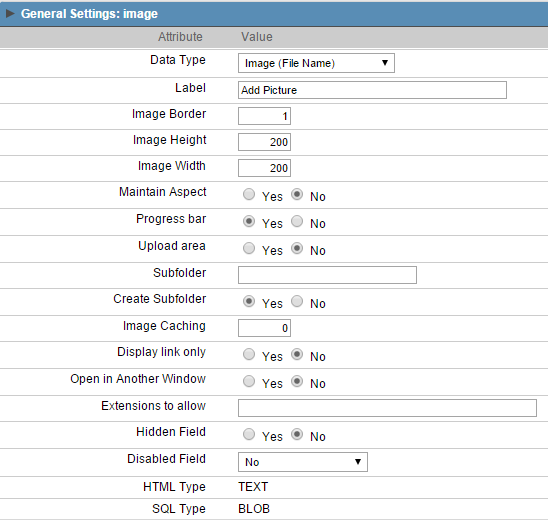Select Yes for Upload area

tap(249, 248)
